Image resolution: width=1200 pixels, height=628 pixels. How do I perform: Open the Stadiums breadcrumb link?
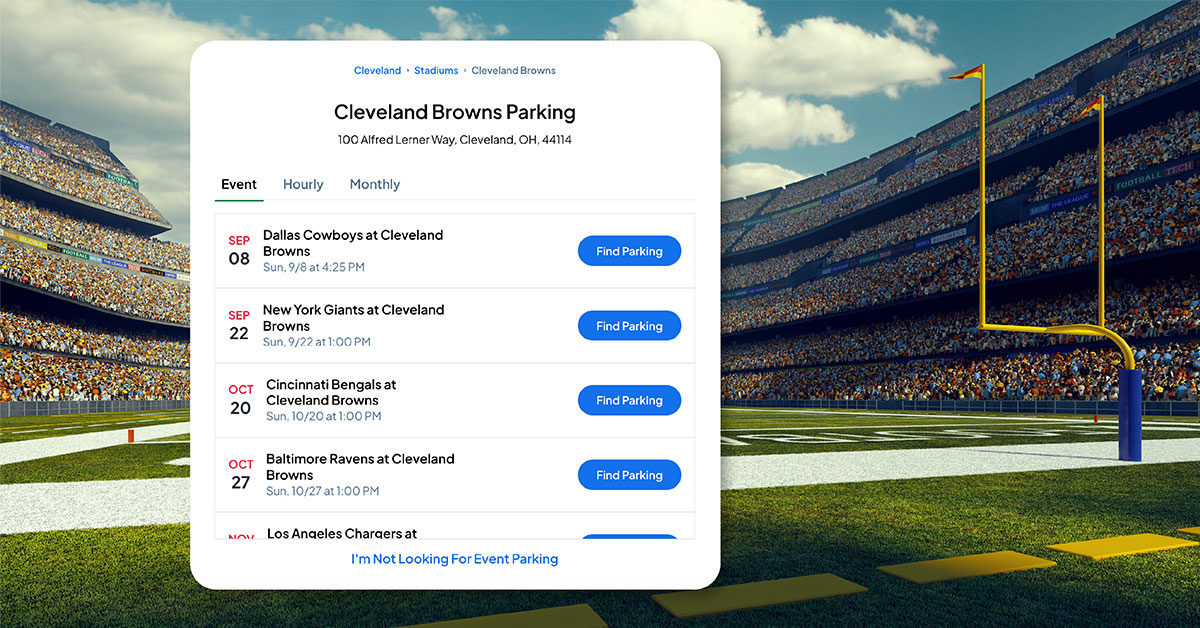click(436, 71)
